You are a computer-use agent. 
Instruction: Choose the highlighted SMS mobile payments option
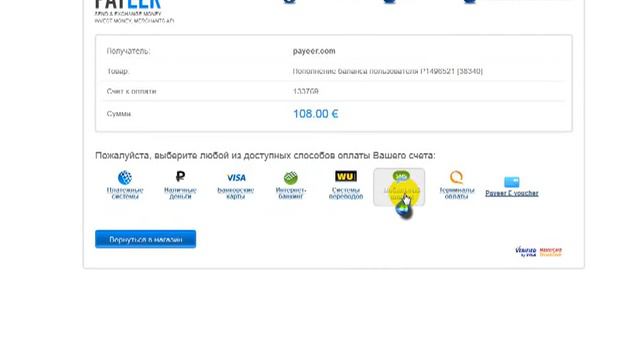coord(399,187)
